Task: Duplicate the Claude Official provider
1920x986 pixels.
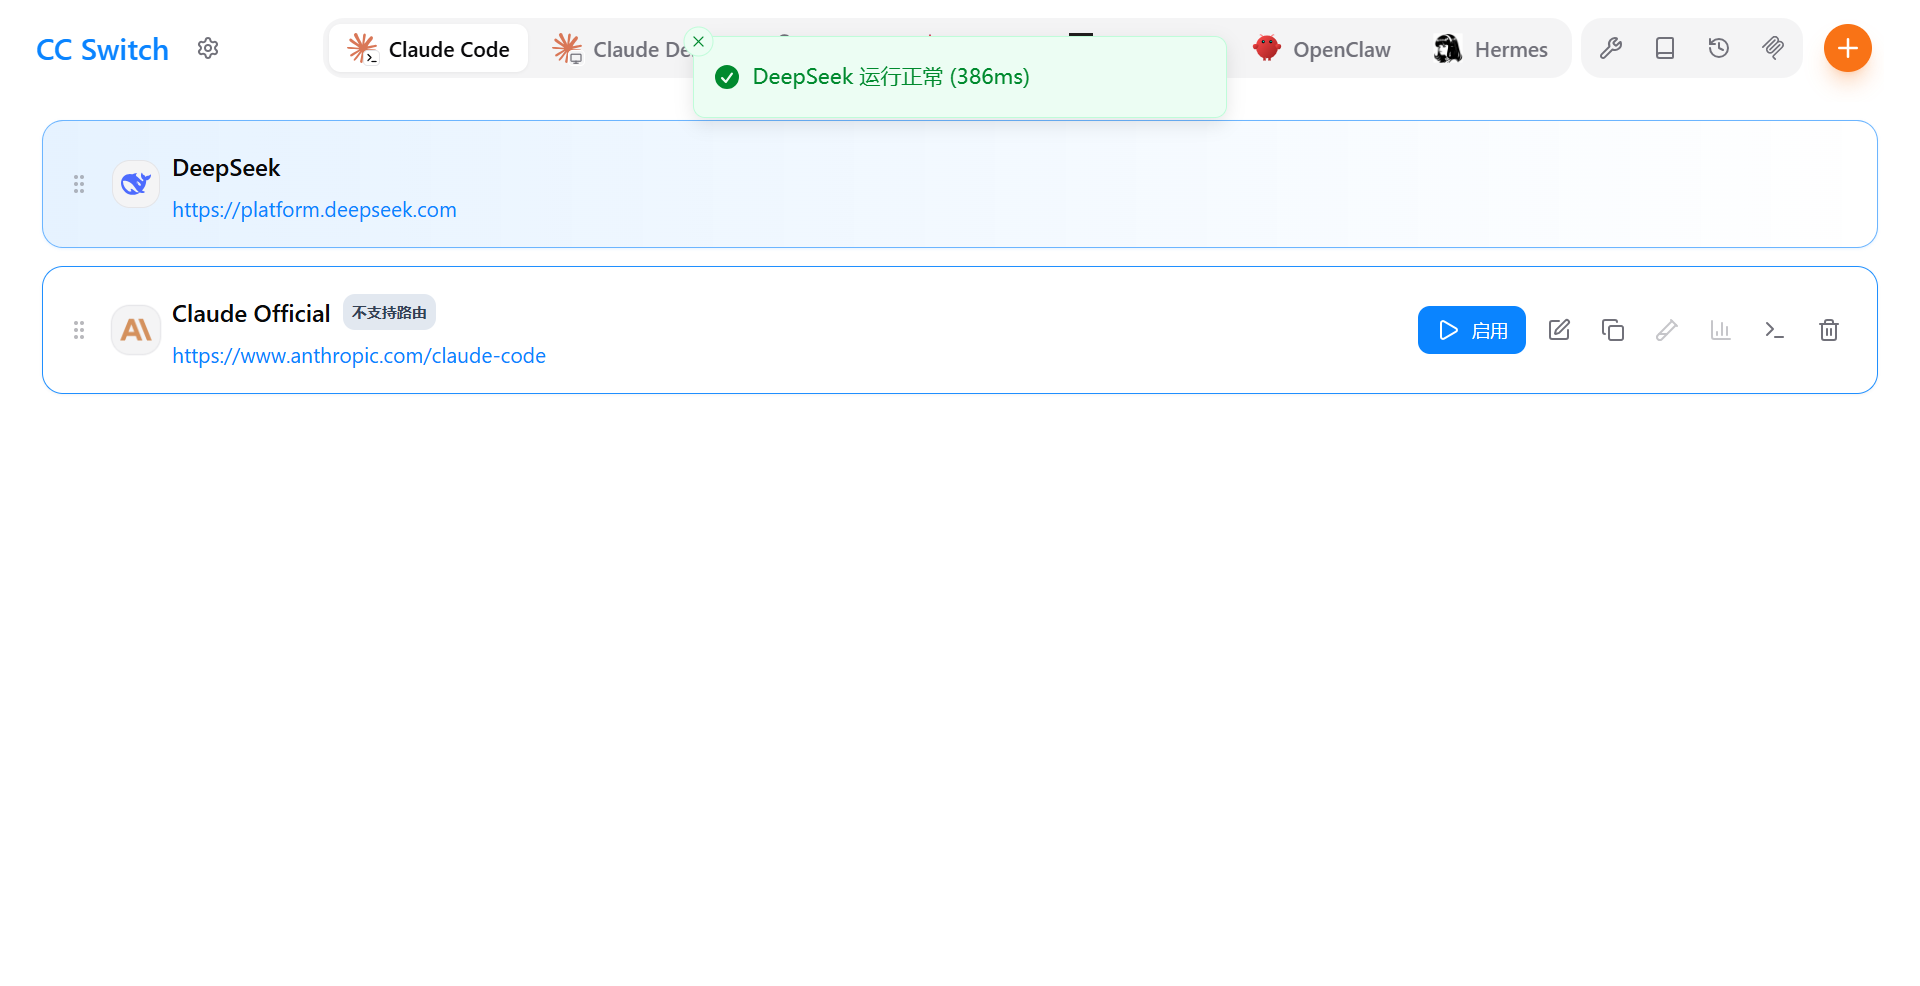Action: point(1613,330)
